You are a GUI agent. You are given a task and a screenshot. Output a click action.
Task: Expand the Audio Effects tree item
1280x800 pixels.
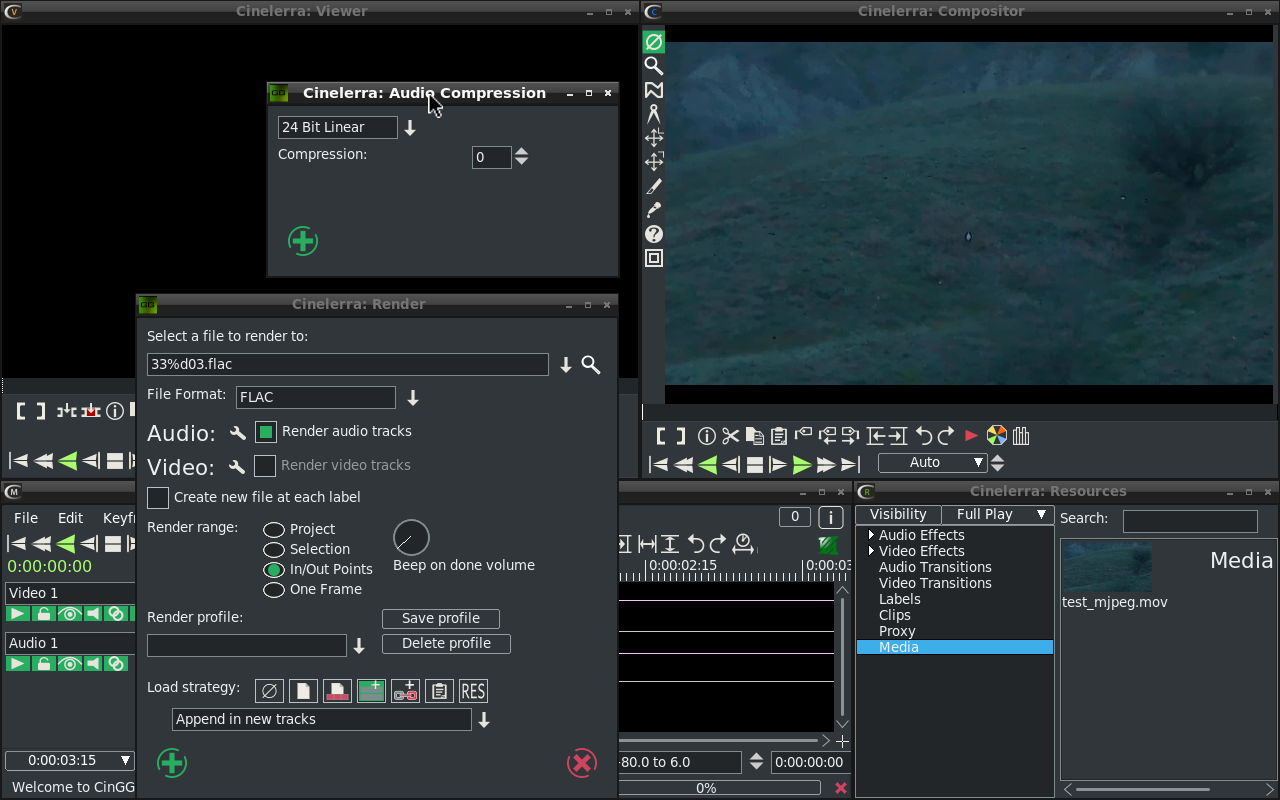click(x=871, y=535)
